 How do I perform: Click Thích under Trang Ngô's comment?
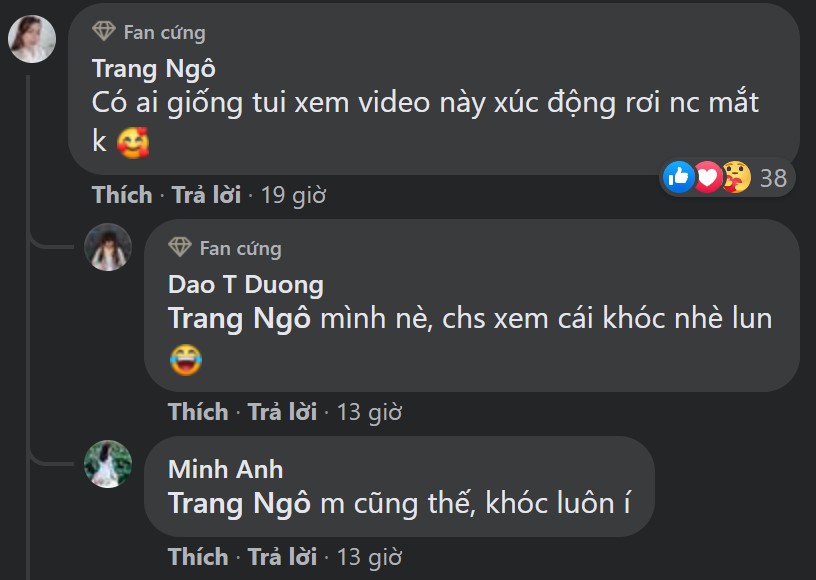[x=122, y=195]
